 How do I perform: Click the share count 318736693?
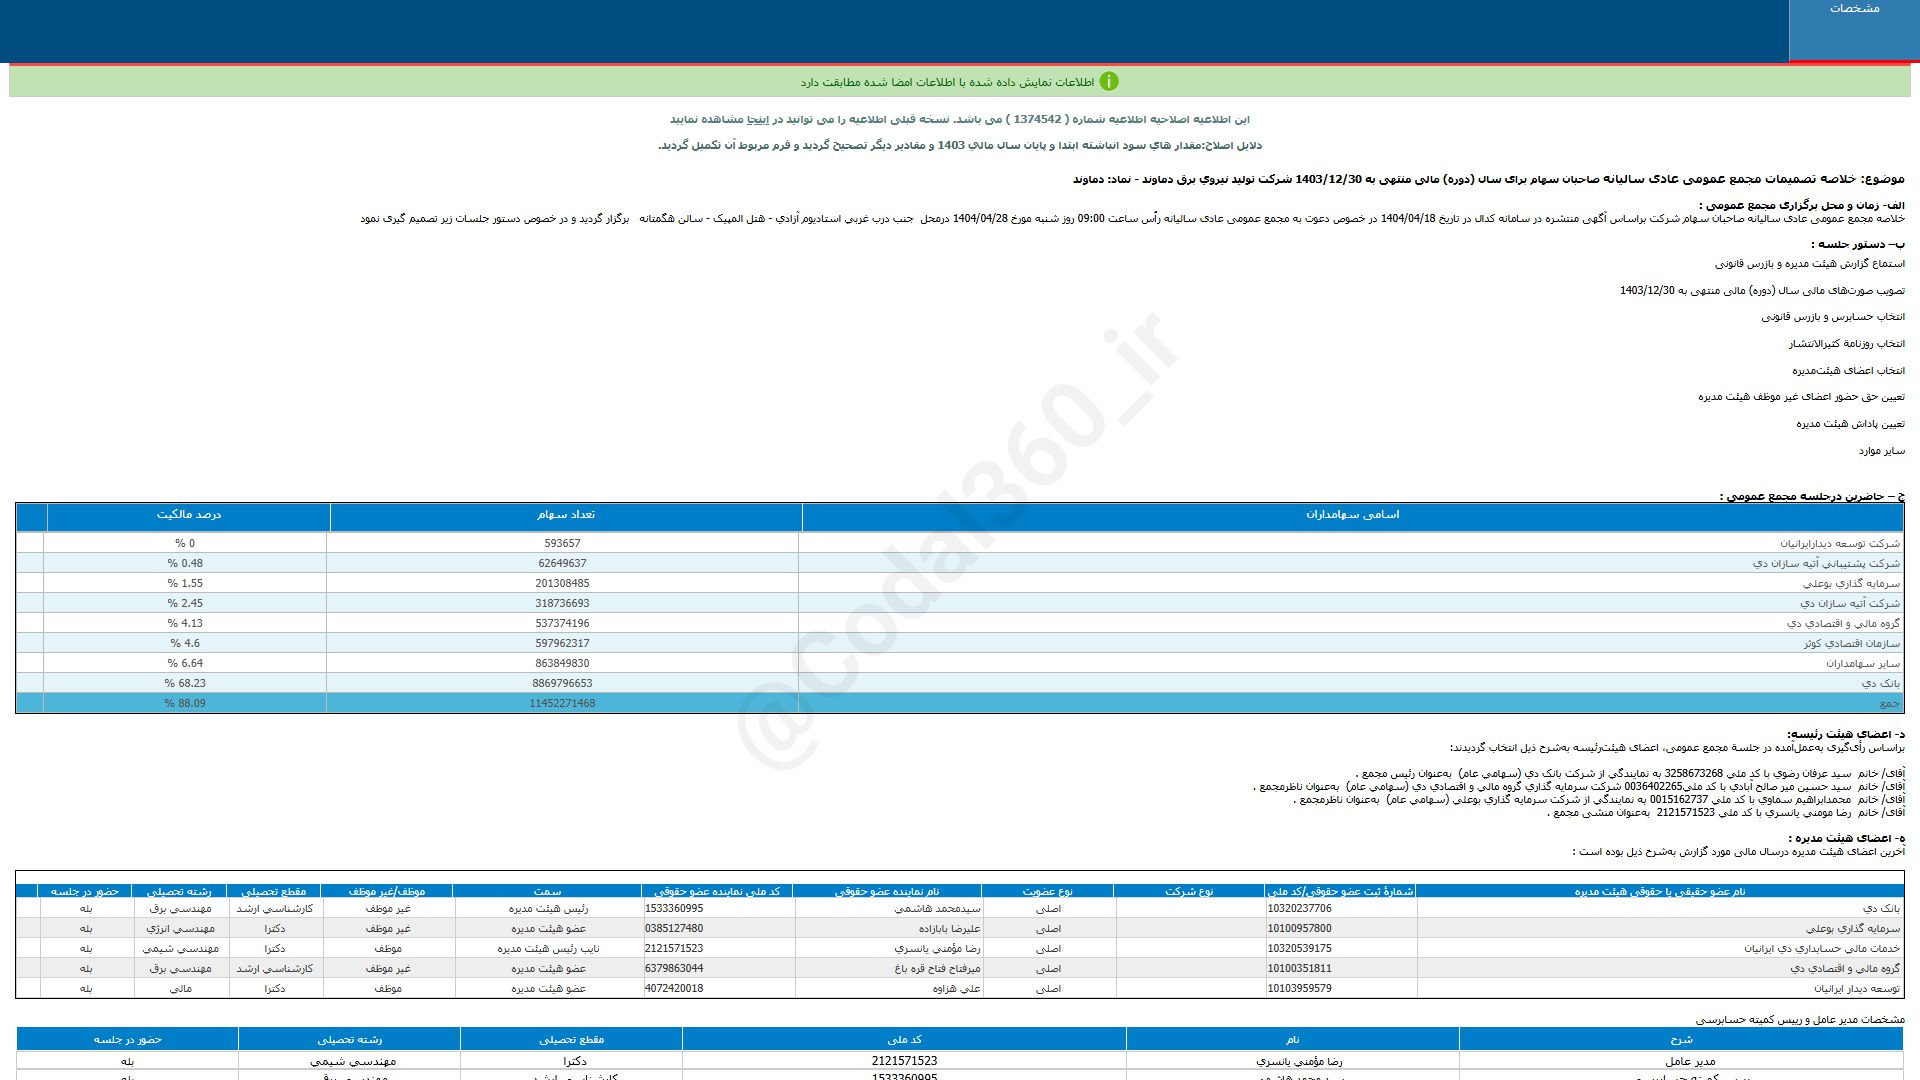562,603
